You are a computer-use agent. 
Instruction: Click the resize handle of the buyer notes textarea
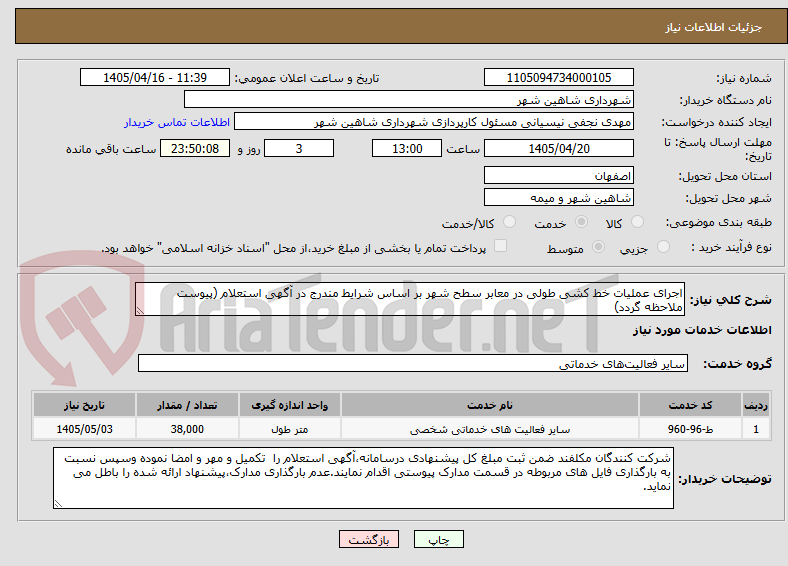58,504
